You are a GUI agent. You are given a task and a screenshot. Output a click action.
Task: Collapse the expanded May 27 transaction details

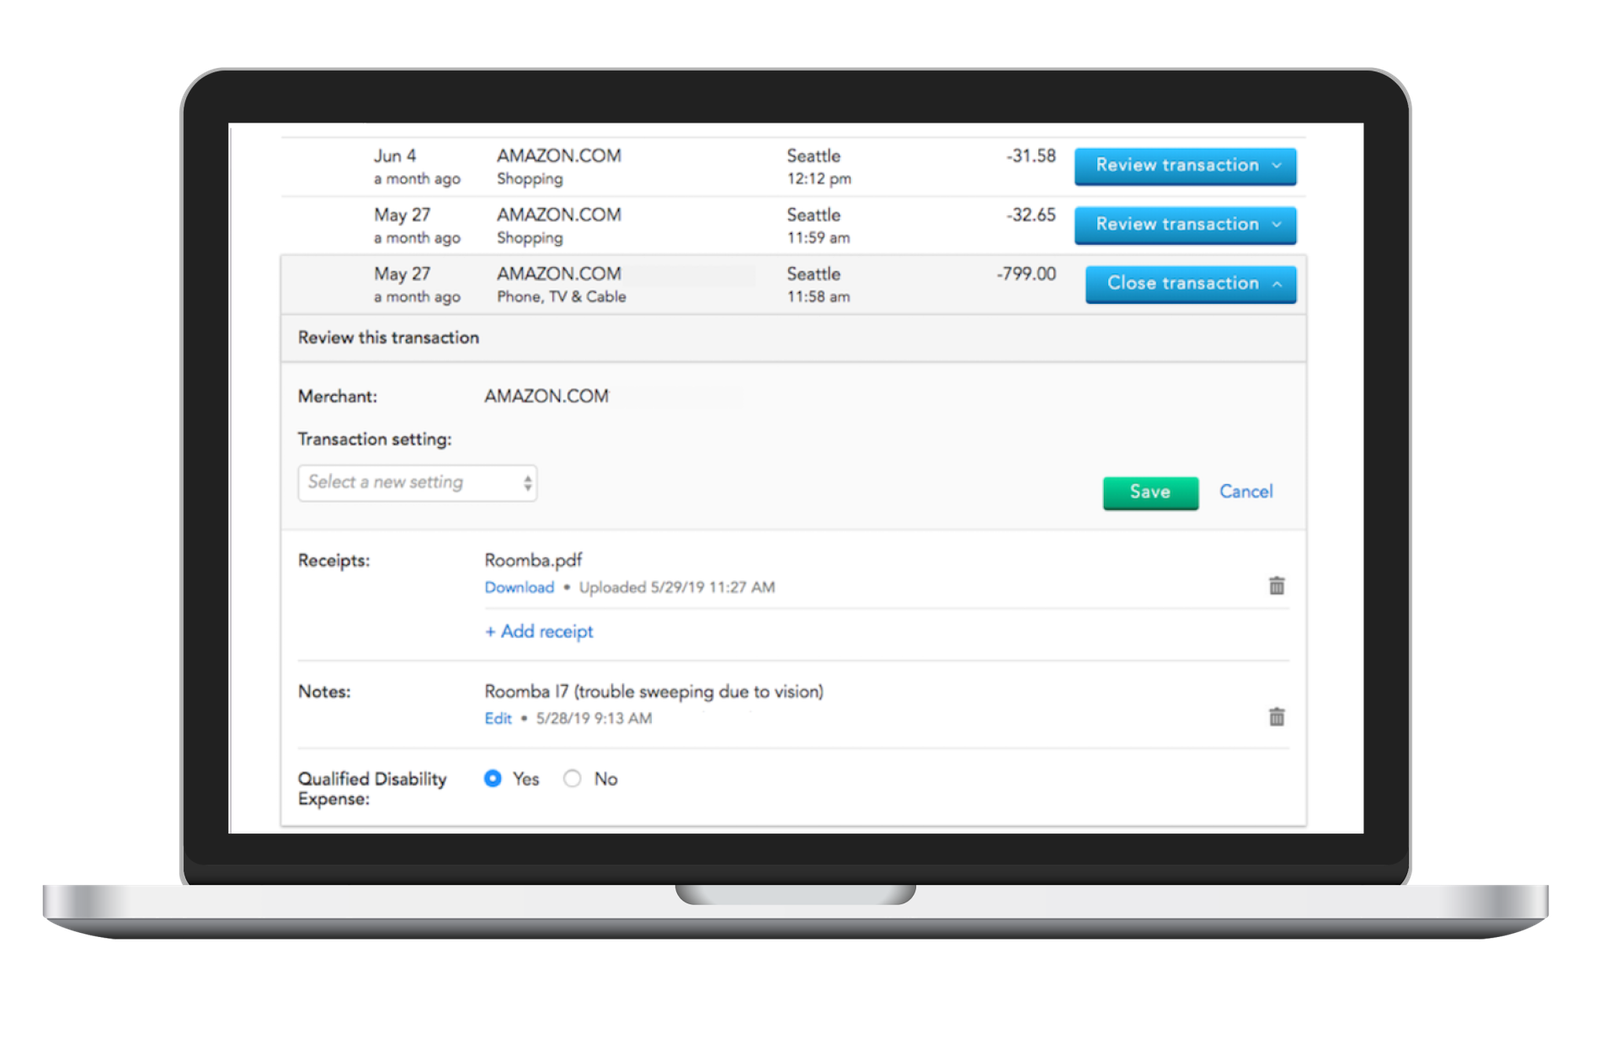[x=1190, y=283]
